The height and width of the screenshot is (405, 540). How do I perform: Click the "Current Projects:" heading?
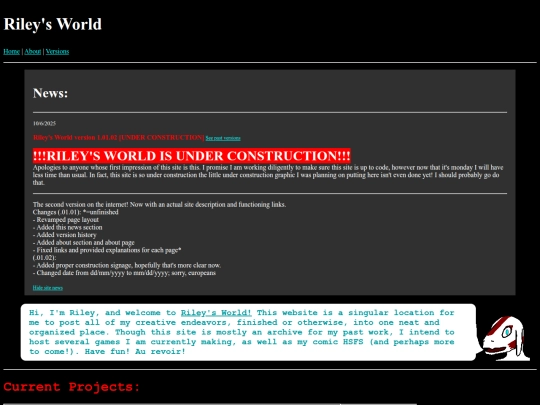click(72, 387)
